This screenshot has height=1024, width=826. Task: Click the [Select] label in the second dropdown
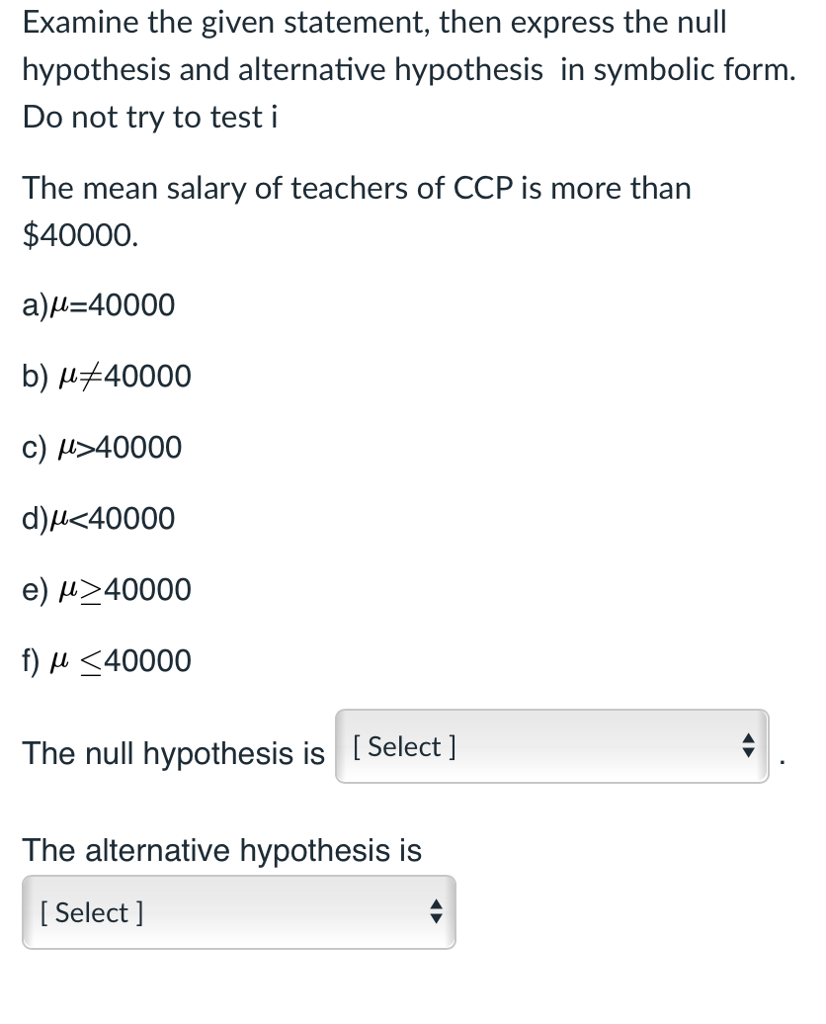pyautogui.click(x=91, y=913)
